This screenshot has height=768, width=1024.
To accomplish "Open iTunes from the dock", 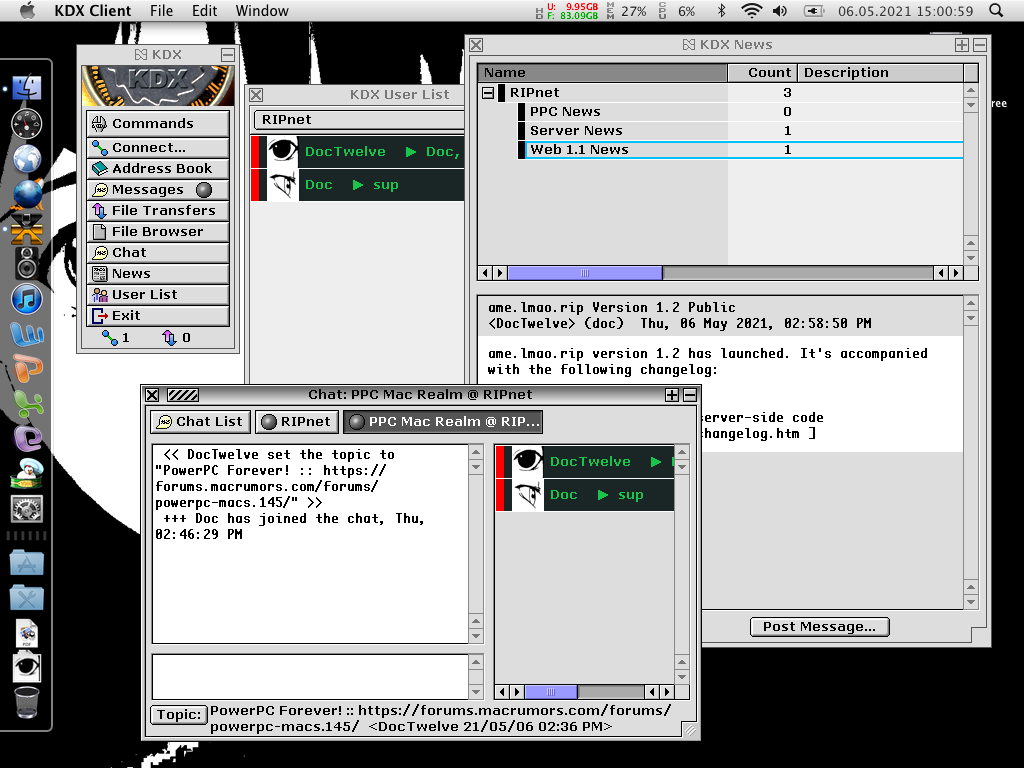I will [x=27, y=299].
